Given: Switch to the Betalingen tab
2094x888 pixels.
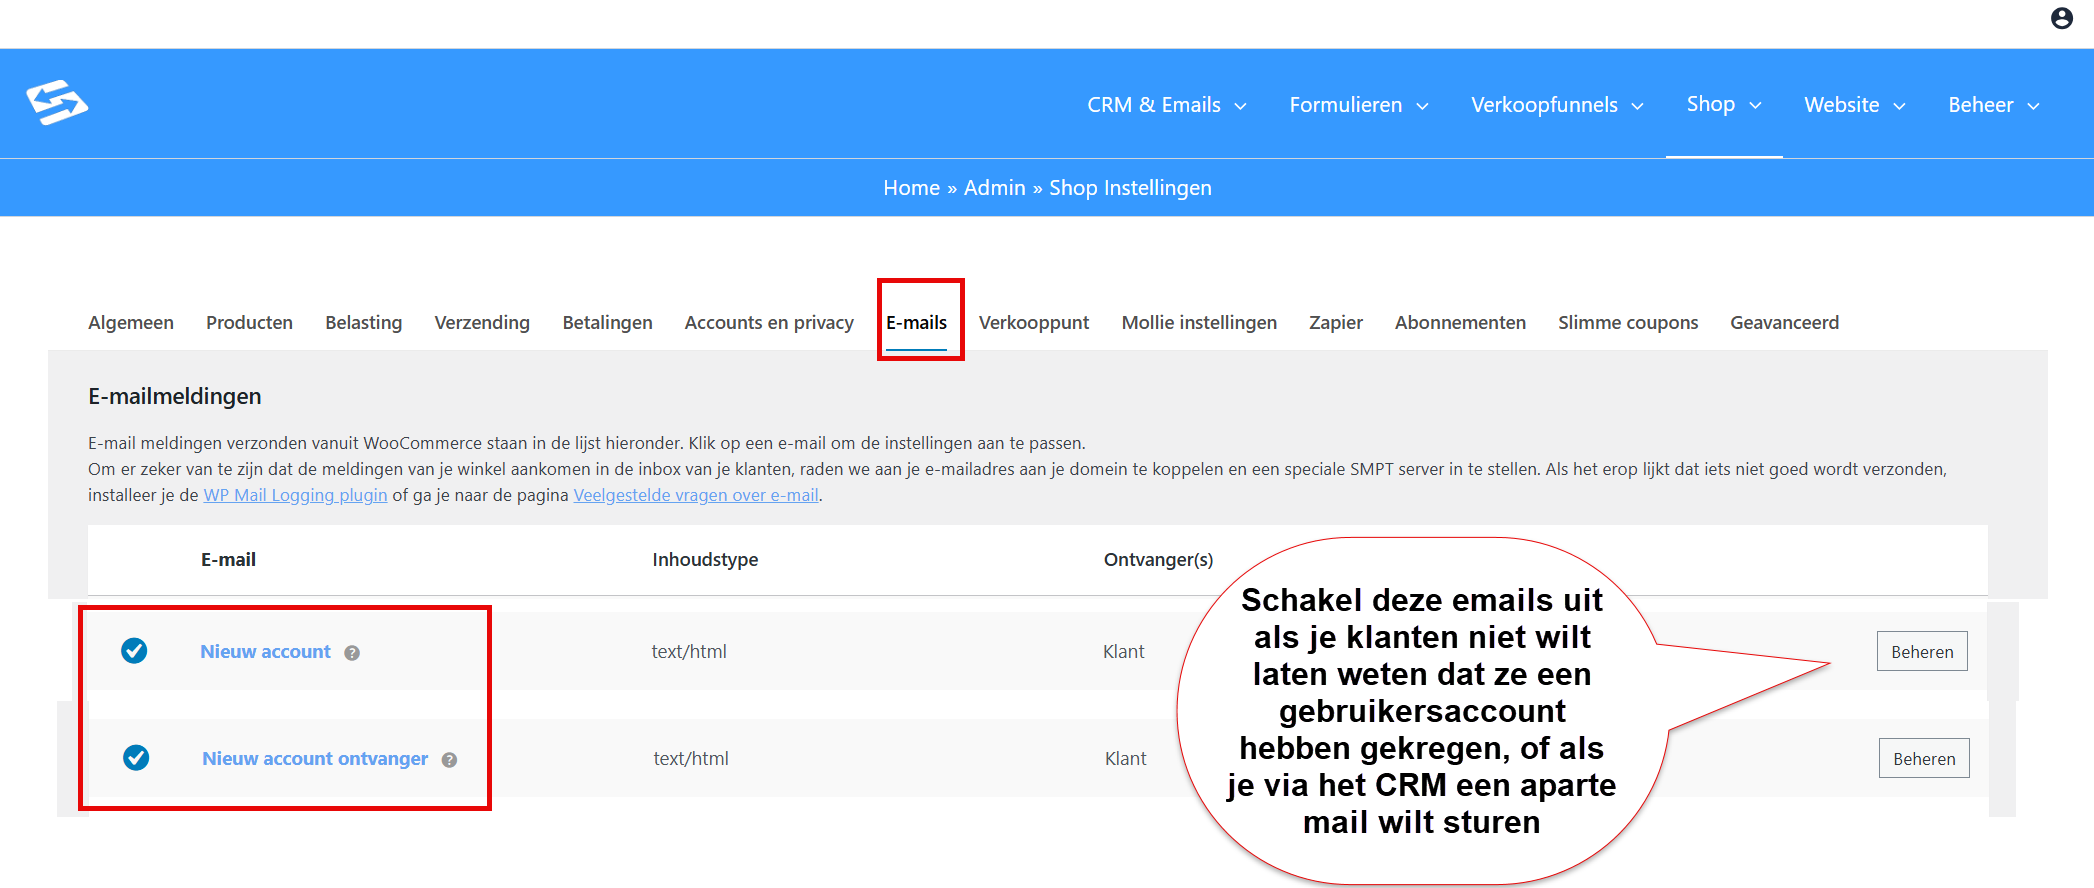Looking at the screenshot, I should click(607, 323).
